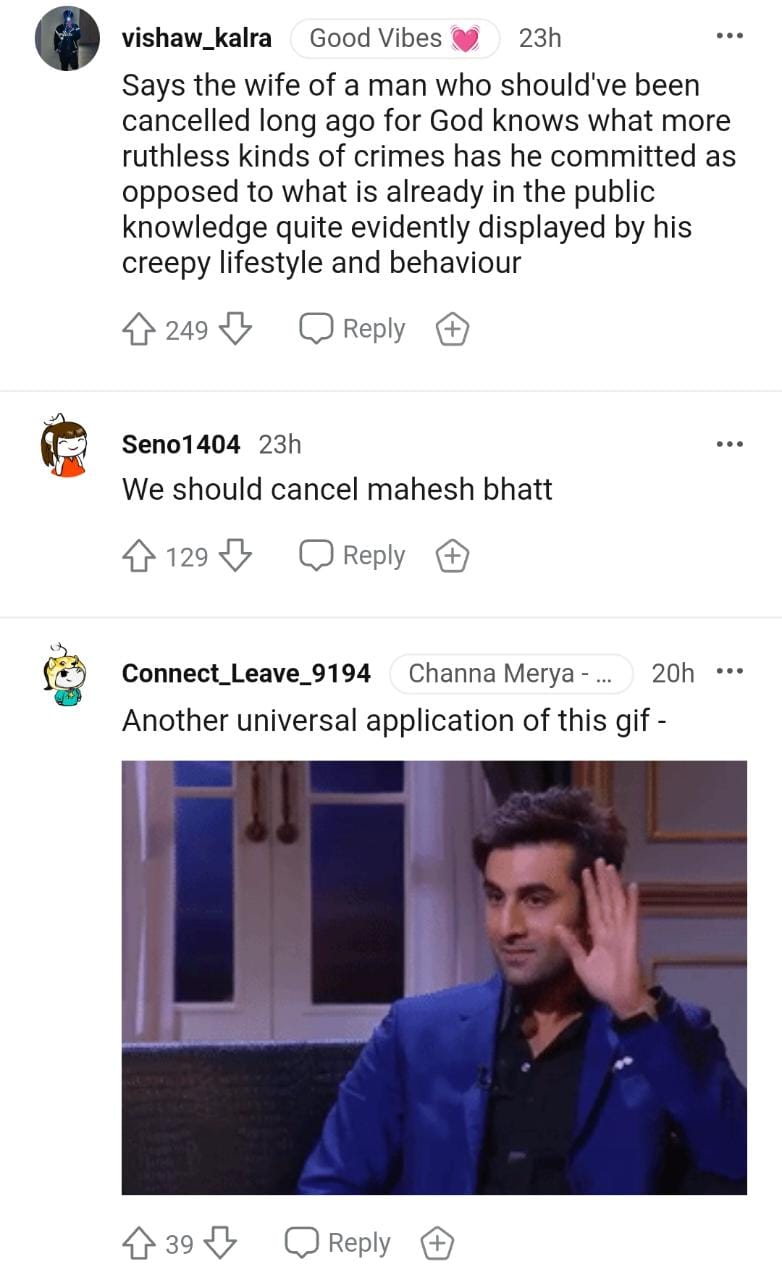
Task: Give award on Connect_Leave_9194's comment
Action: [x=437, y=1243]
